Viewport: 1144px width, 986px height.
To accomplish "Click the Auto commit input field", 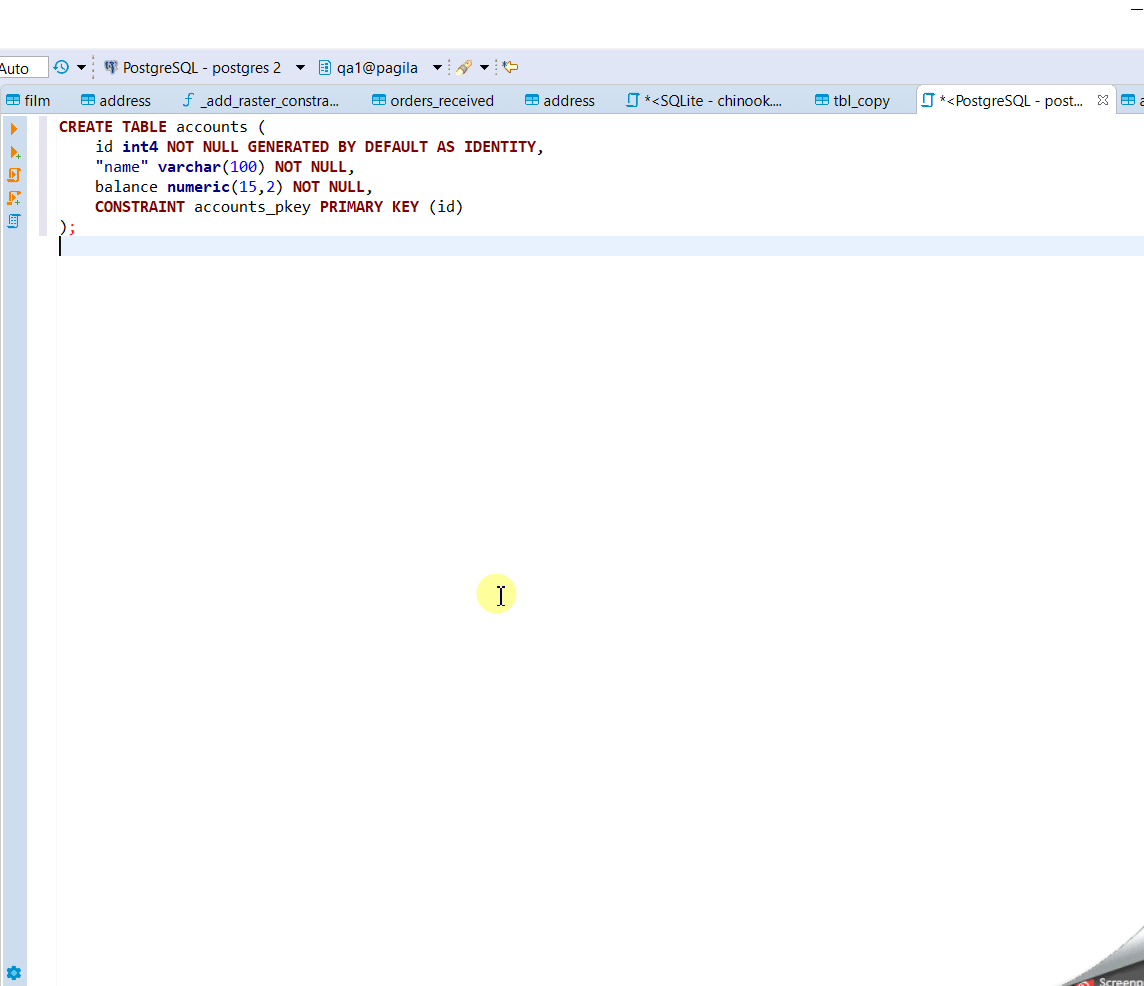I will point(22,67).
